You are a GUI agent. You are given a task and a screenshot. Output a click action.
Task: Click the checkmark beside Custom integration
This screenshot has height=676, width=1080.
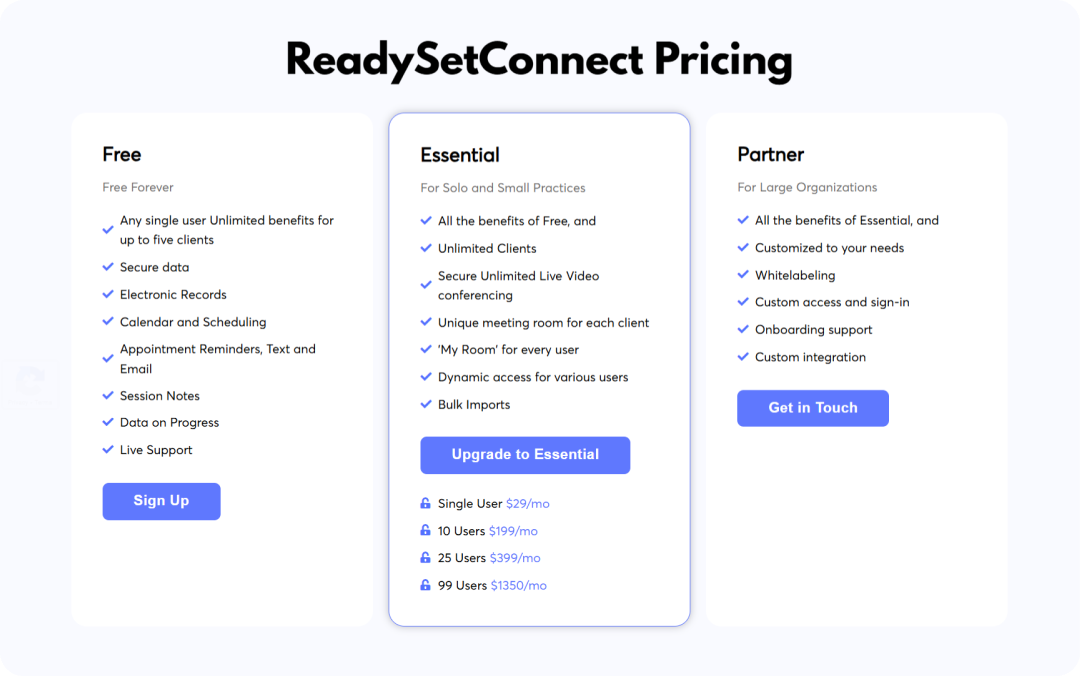click(742, 357)
